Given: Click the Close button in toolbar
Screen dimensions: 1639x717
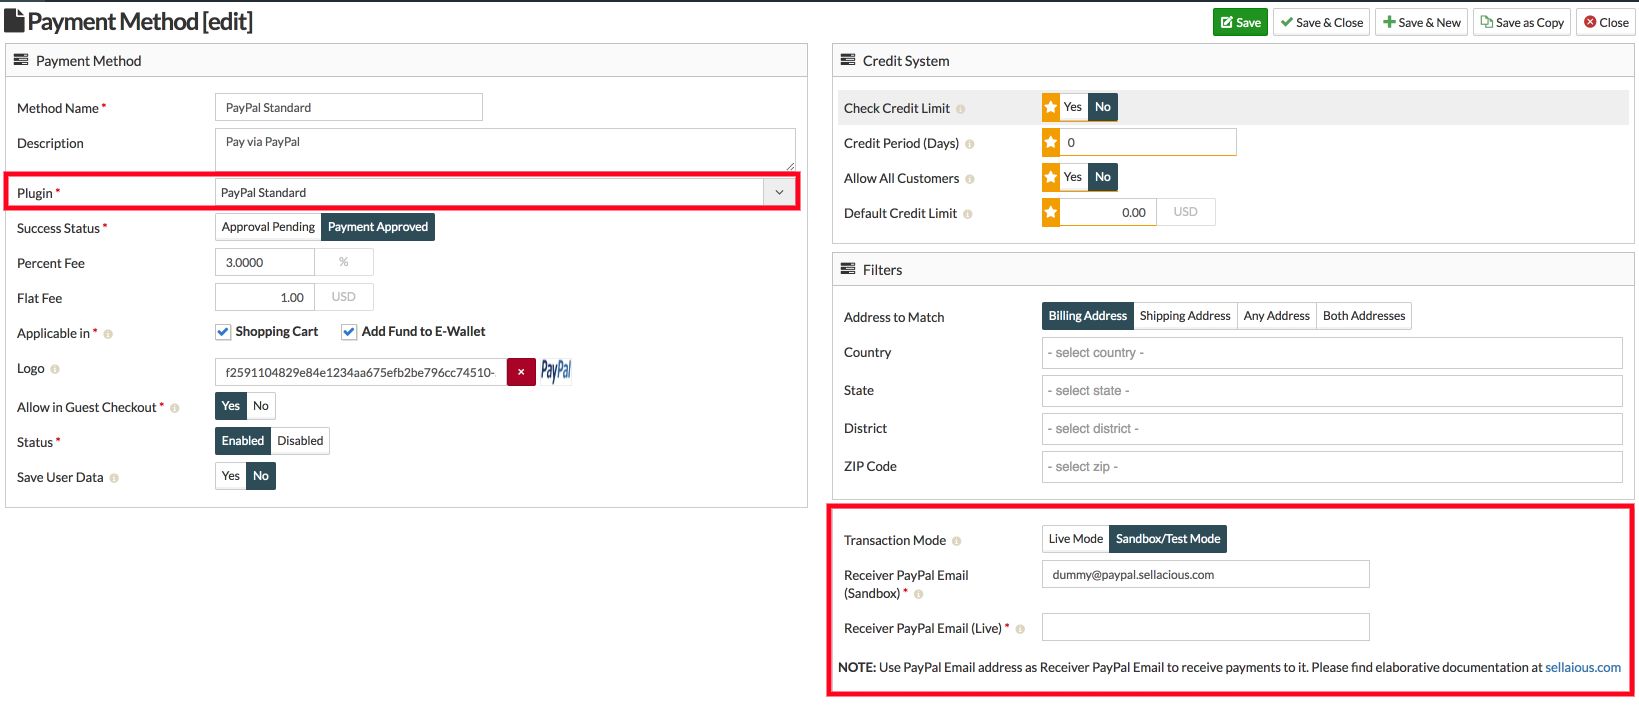Looking at the screenshot, I should pos(1606,22).
